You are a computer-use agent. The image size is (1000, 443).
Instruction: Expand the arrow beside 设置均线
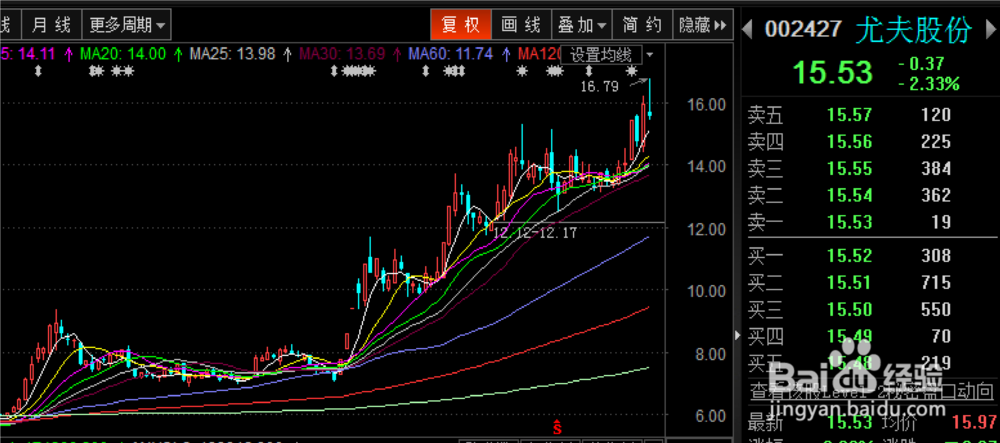[650, 55]
